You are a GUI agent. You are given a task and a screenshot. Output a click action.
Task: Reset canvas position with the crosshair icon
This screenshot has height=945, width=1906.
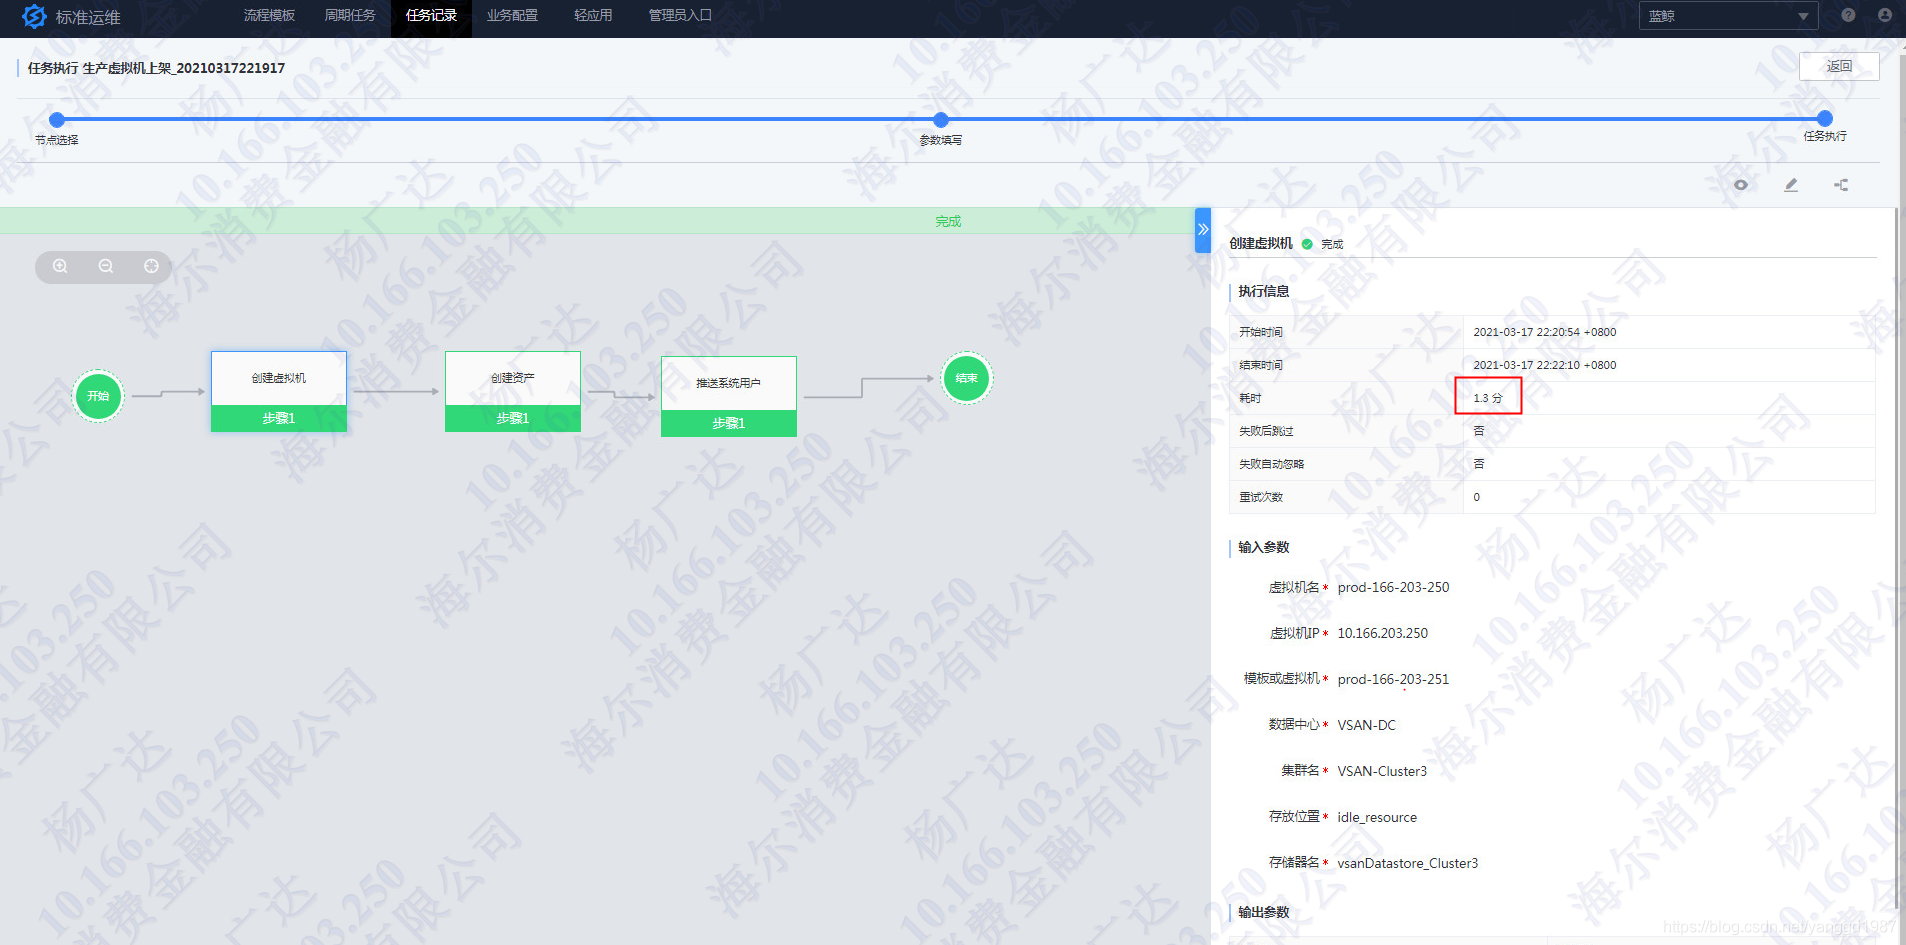pos(151,266)
